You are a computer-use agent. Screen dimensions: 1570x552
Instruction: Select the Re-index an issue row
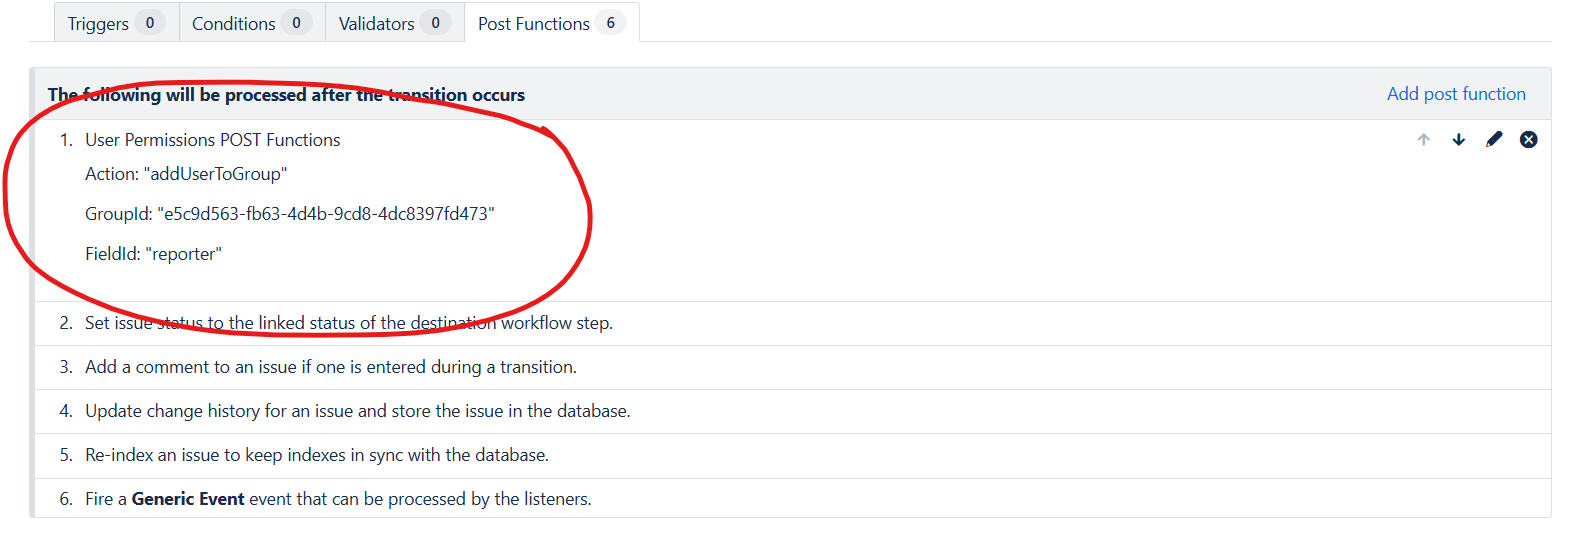click(x=316, y=455)
